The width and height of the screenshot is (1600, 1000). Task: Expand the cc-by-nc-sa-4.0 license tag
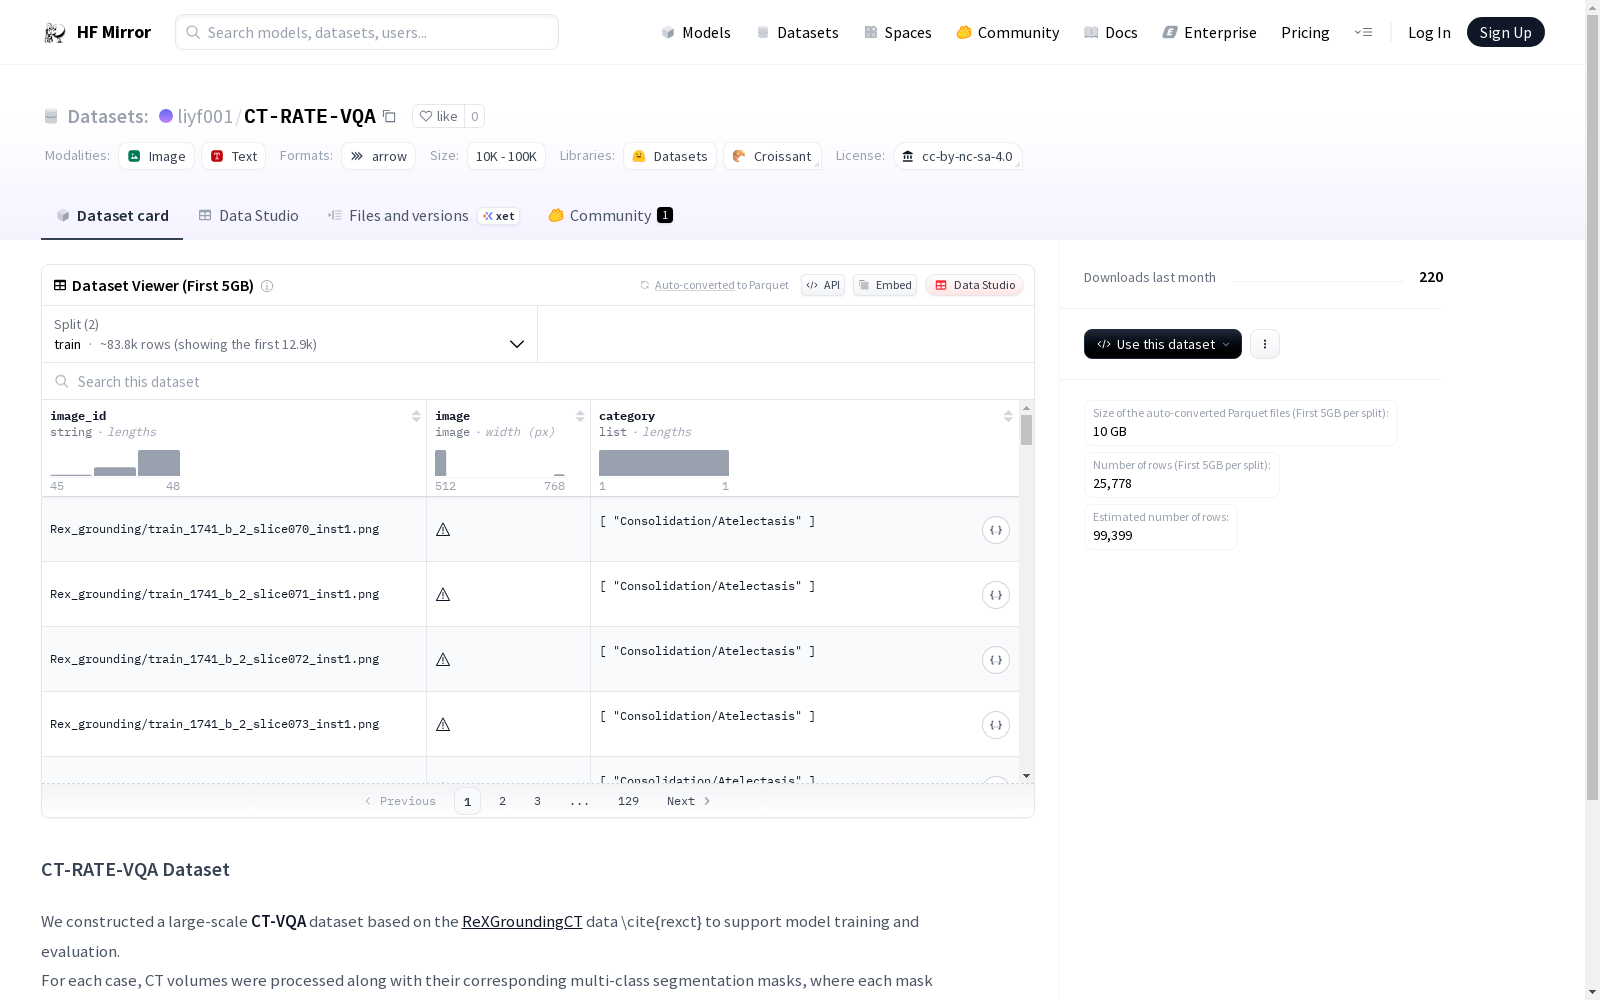(x=957, y=156)
